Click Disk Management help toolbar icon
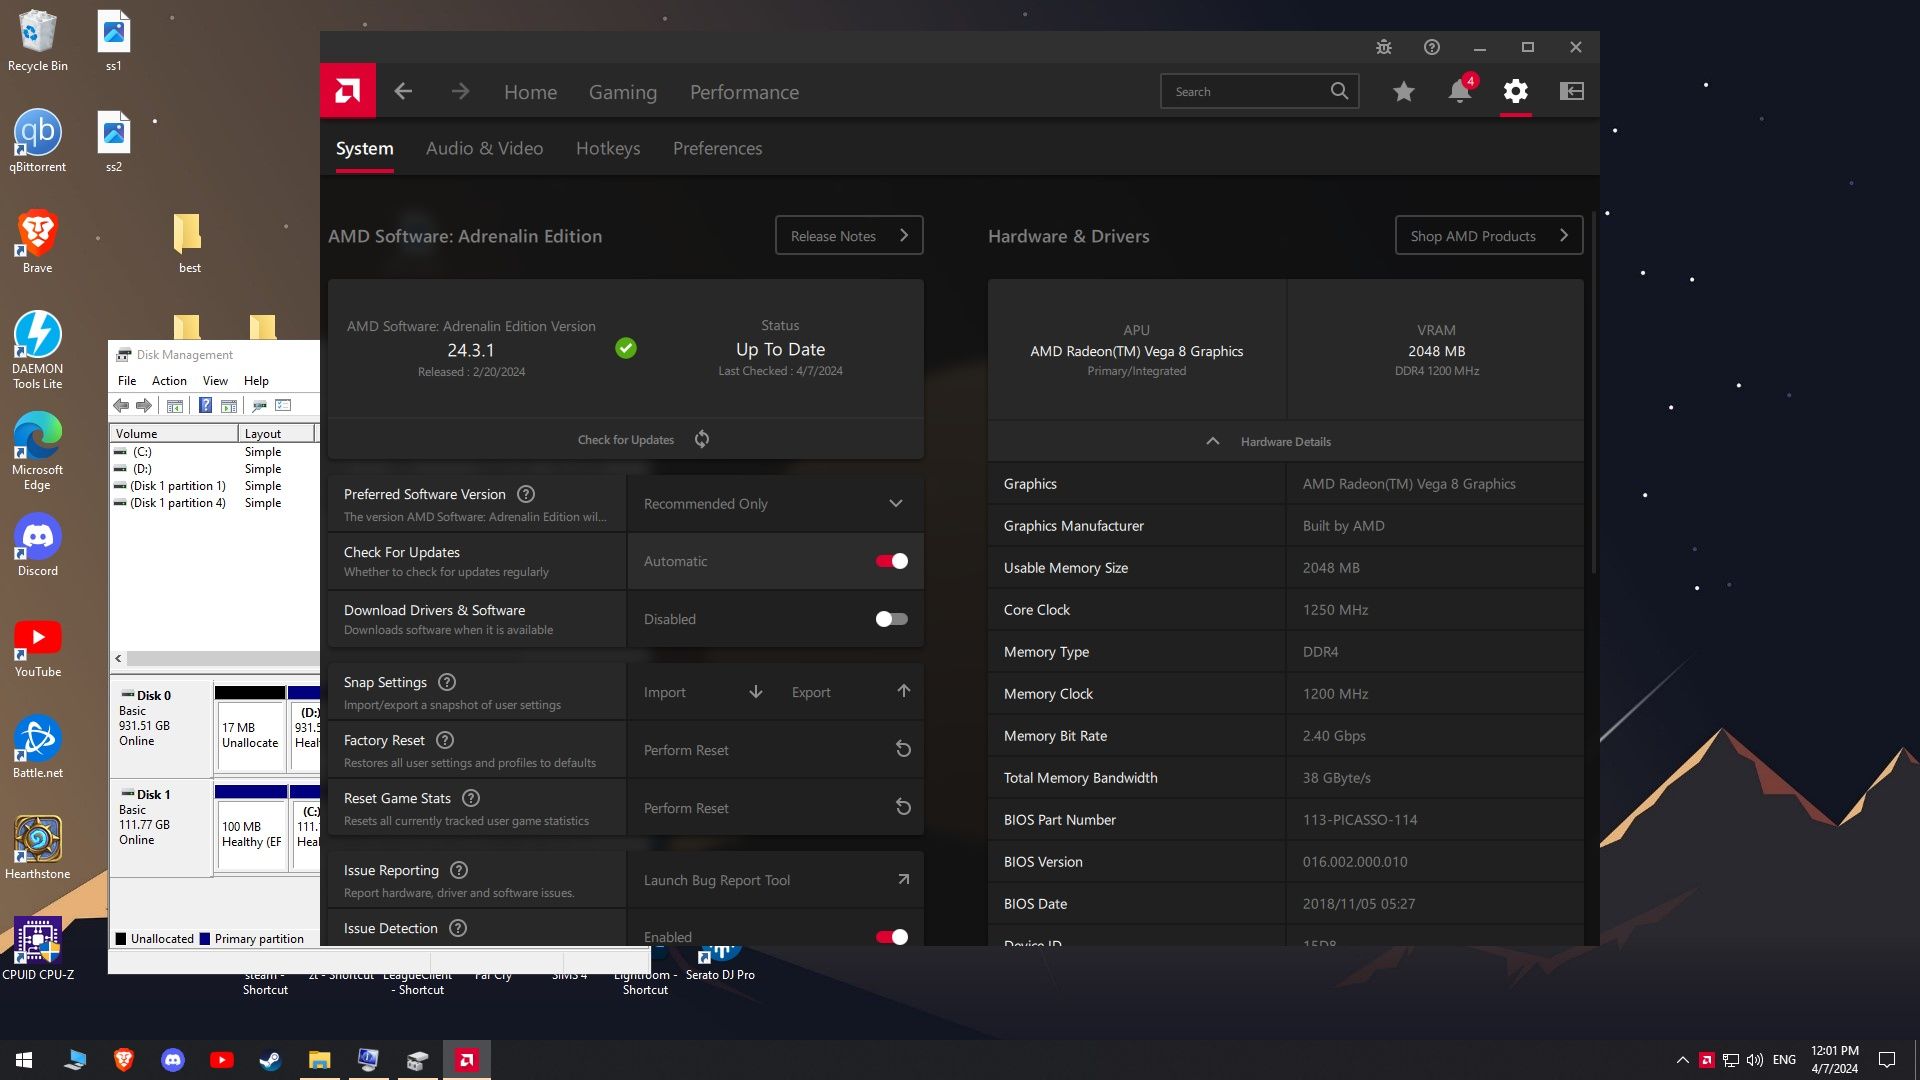Image resolution: width=1920 pixels, height=1080 pixels. tap(205, 405)
